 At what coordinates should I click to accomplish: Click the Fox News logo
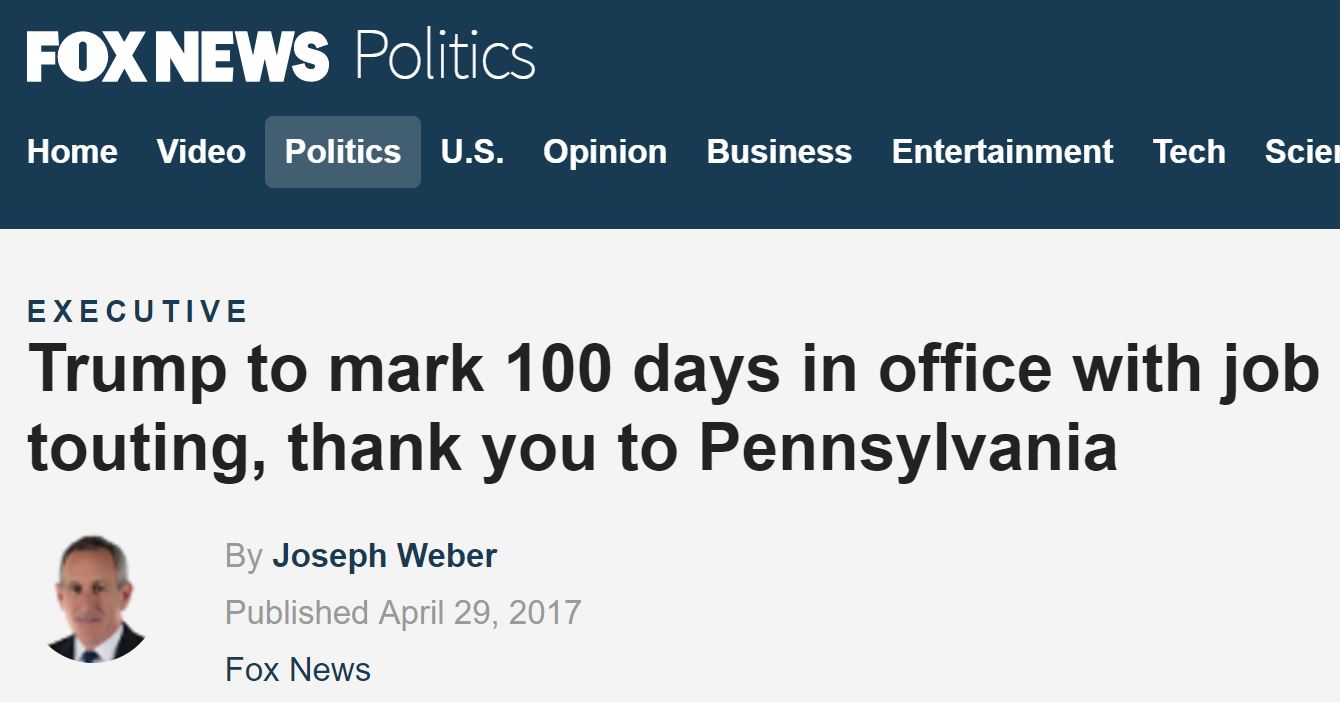[178, 57]
